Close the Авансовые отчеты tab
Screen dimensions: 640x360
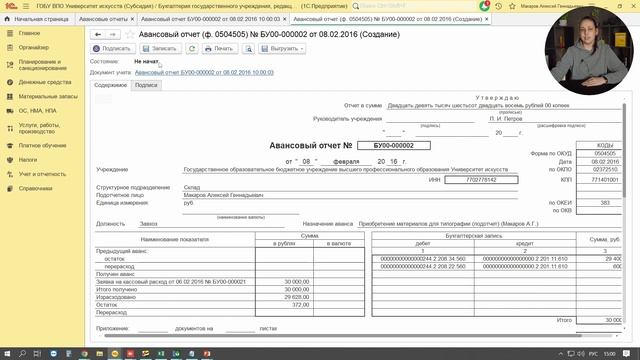pyautogui.click(x=132, y=19)
